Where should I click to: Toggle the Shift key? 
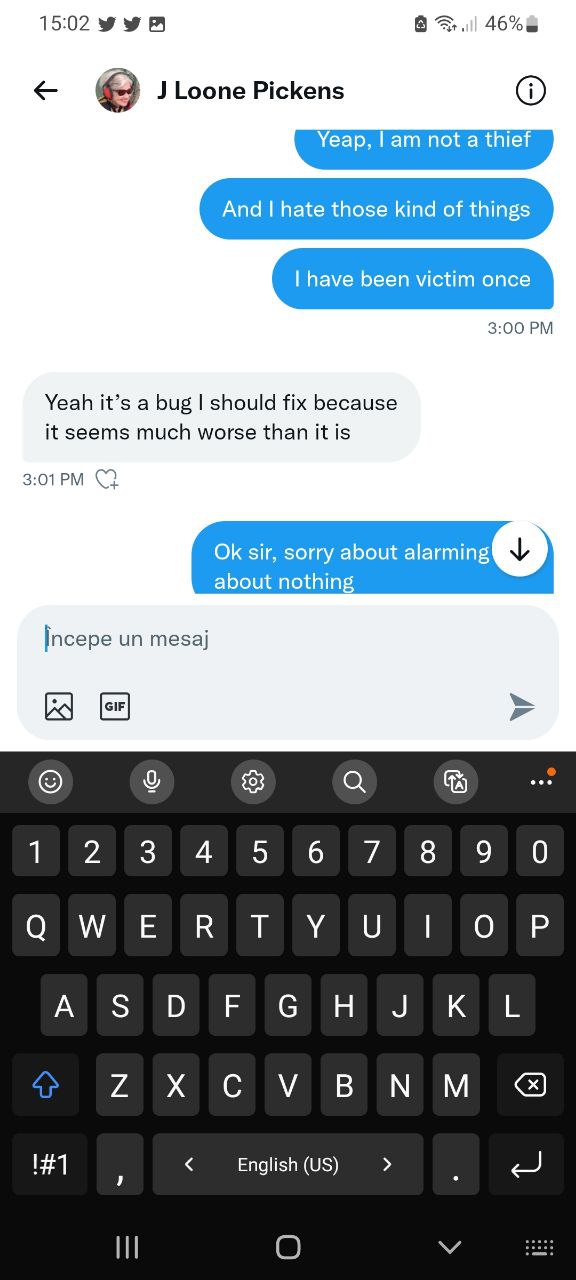point(46,1085)
